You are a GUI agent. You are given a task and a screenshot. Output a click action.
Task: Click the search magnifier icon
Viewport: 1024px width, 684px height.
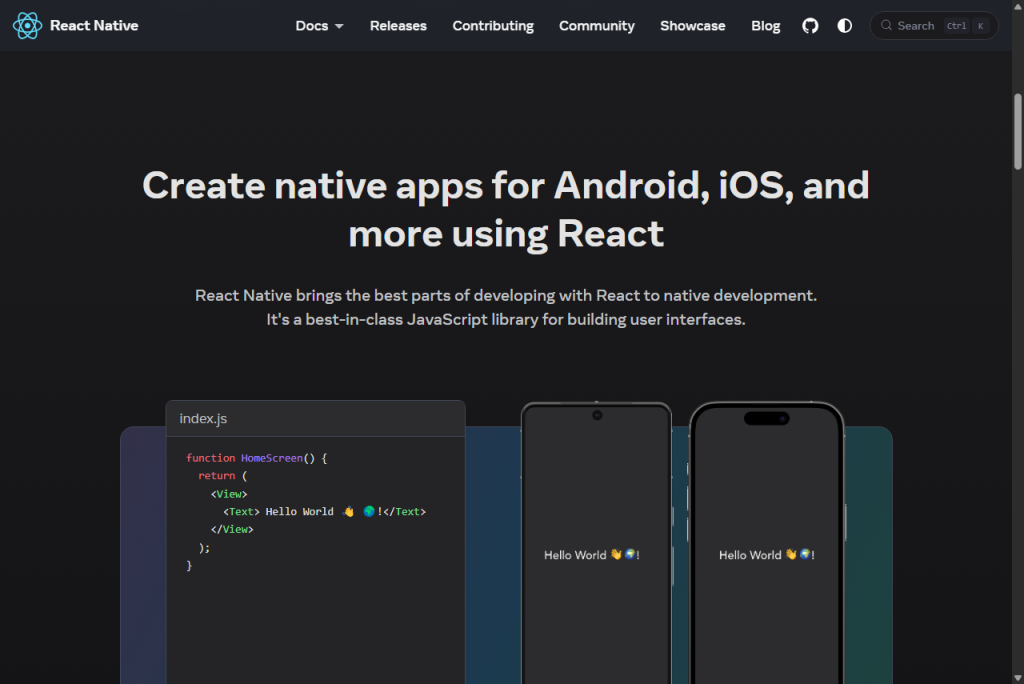[886, 25]
